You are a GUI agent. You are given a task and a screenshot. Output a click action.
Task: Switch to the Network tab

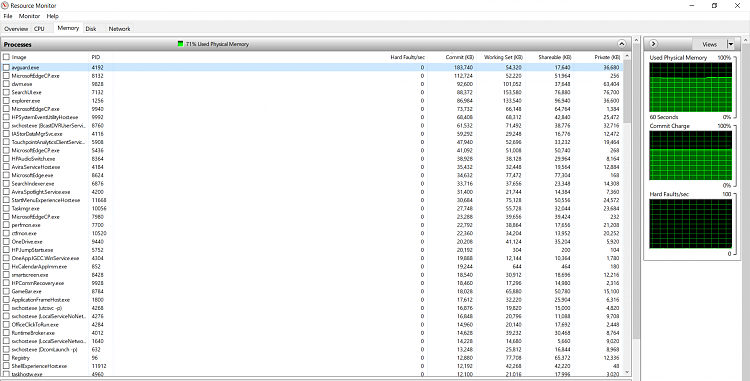tap(120, 29)
